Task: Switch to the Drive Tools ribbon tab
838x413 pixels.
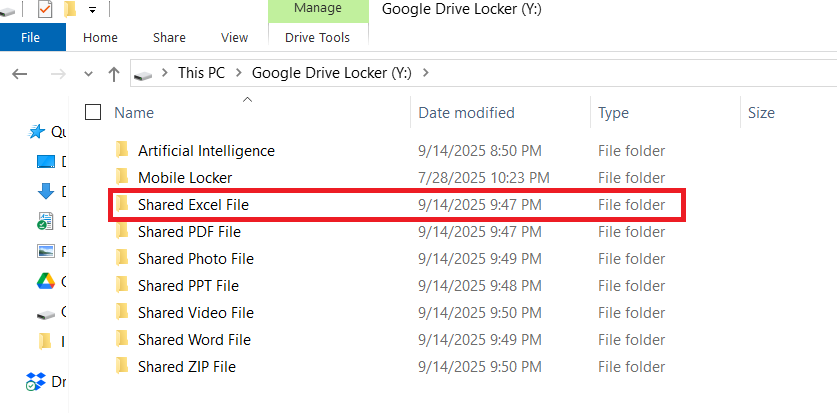Action: pyautogui.click(x=317, y=38)
